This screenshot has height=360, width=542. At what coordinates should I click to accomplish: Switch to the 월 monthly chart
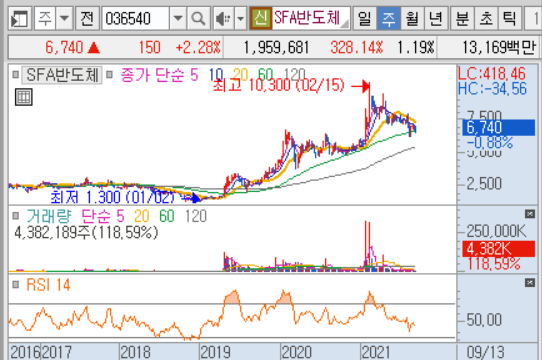tap(412, 18)
